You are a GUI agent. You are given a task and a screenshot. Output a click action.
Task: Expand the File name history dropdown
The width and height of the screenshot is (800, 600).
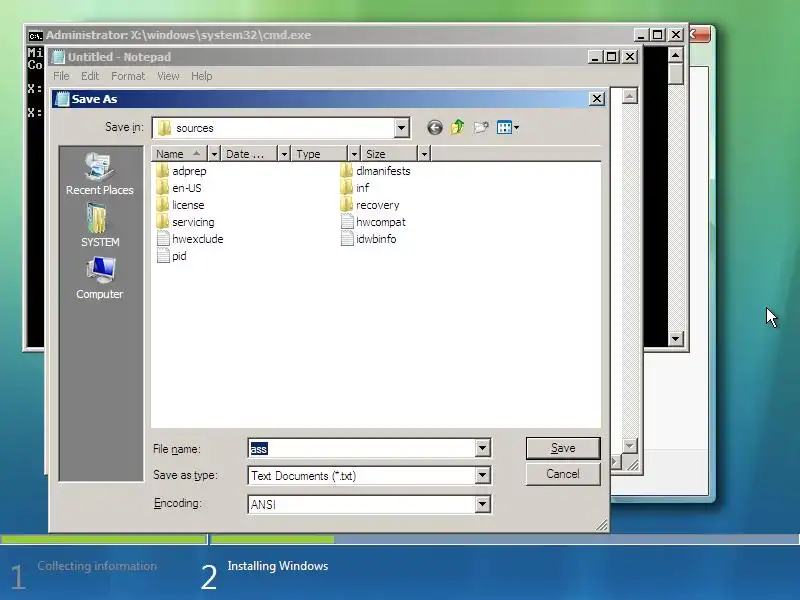tap(482, 448)
